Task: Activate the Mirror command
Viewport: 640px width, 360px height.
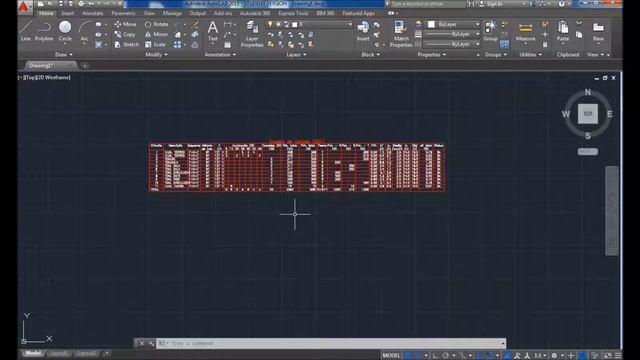Action: [156, 35]
